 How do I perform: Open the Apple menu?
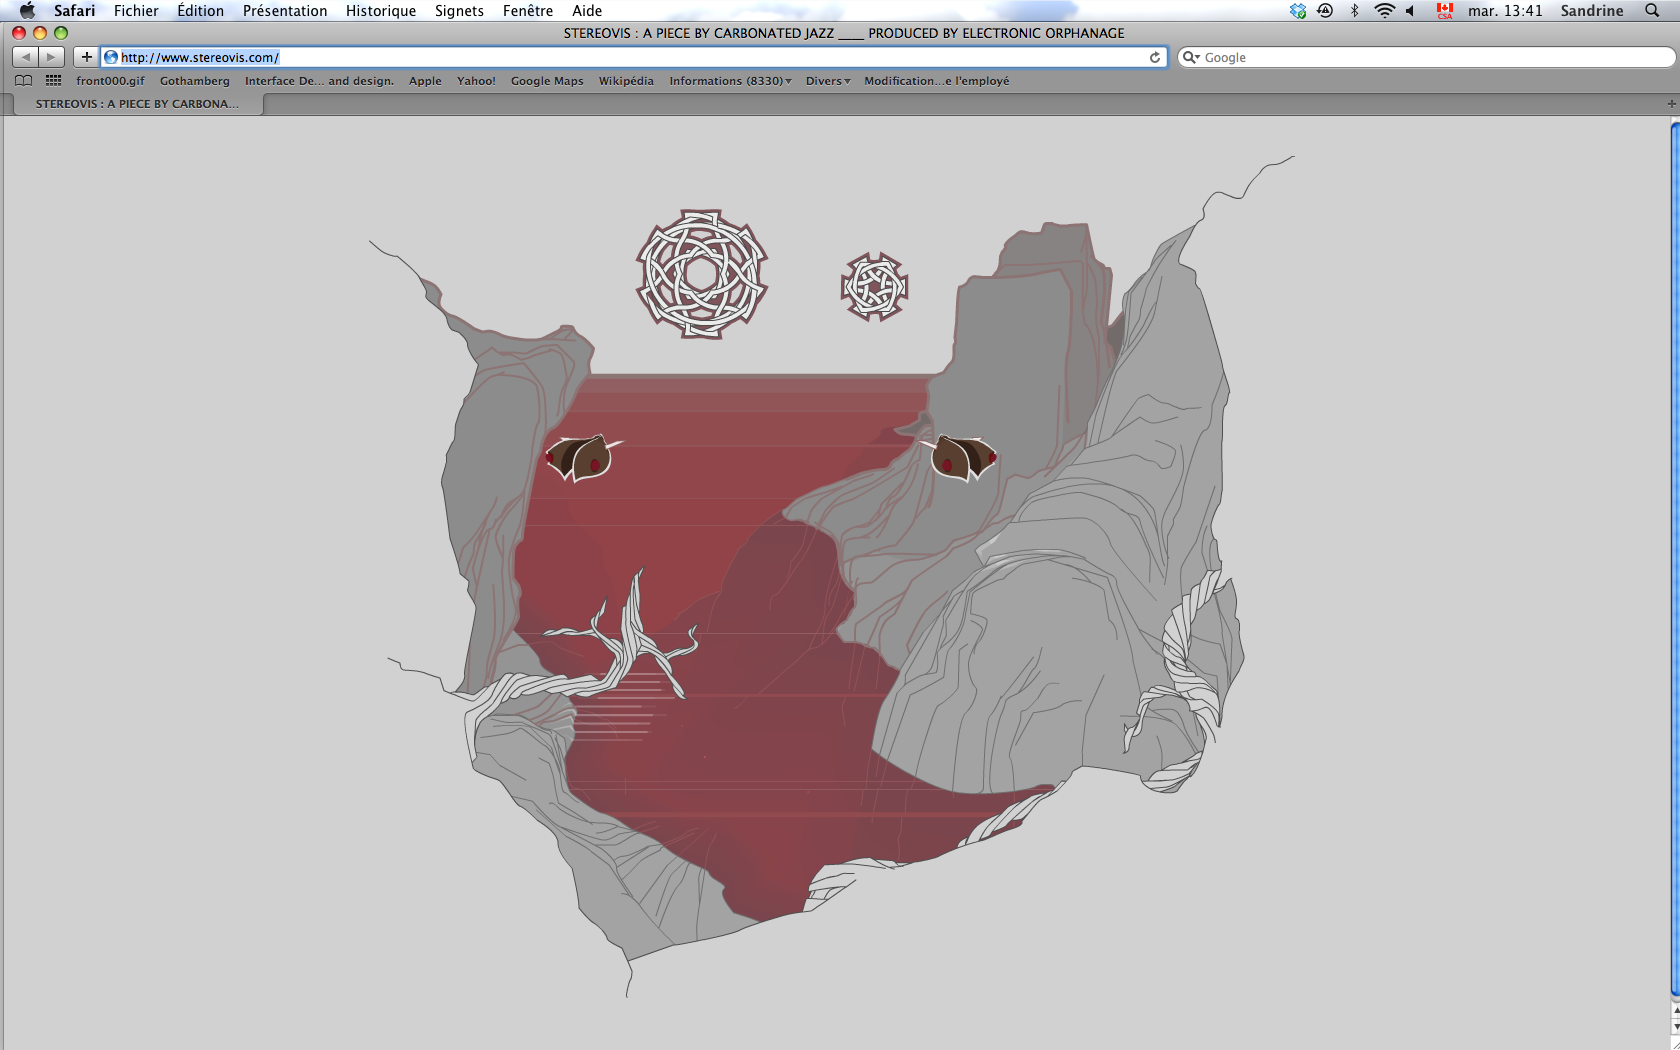(x=27, y=11)
